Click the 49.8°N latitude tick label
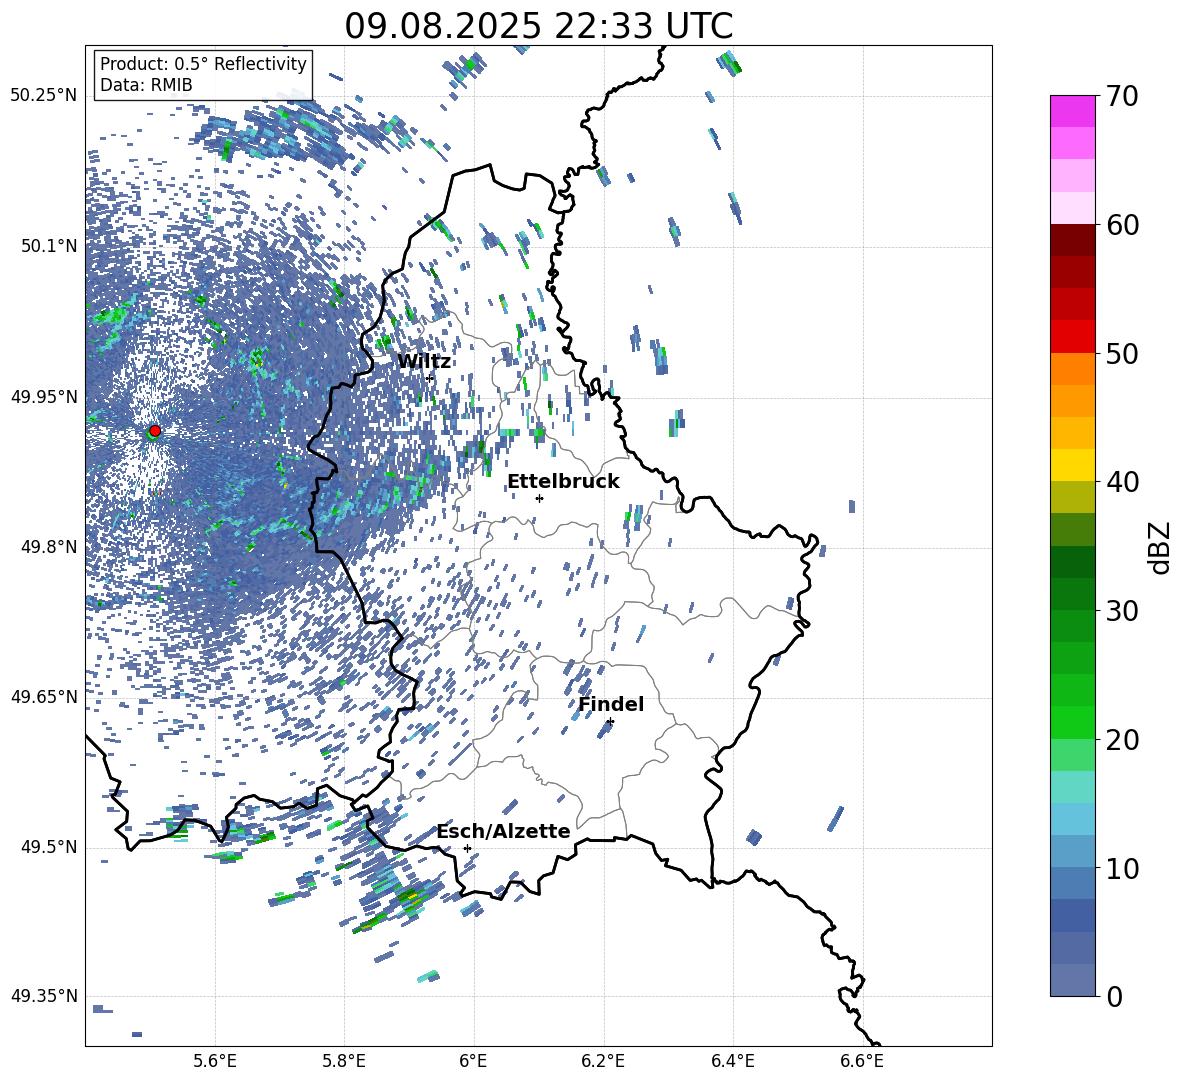 click(x=50, y=547)
